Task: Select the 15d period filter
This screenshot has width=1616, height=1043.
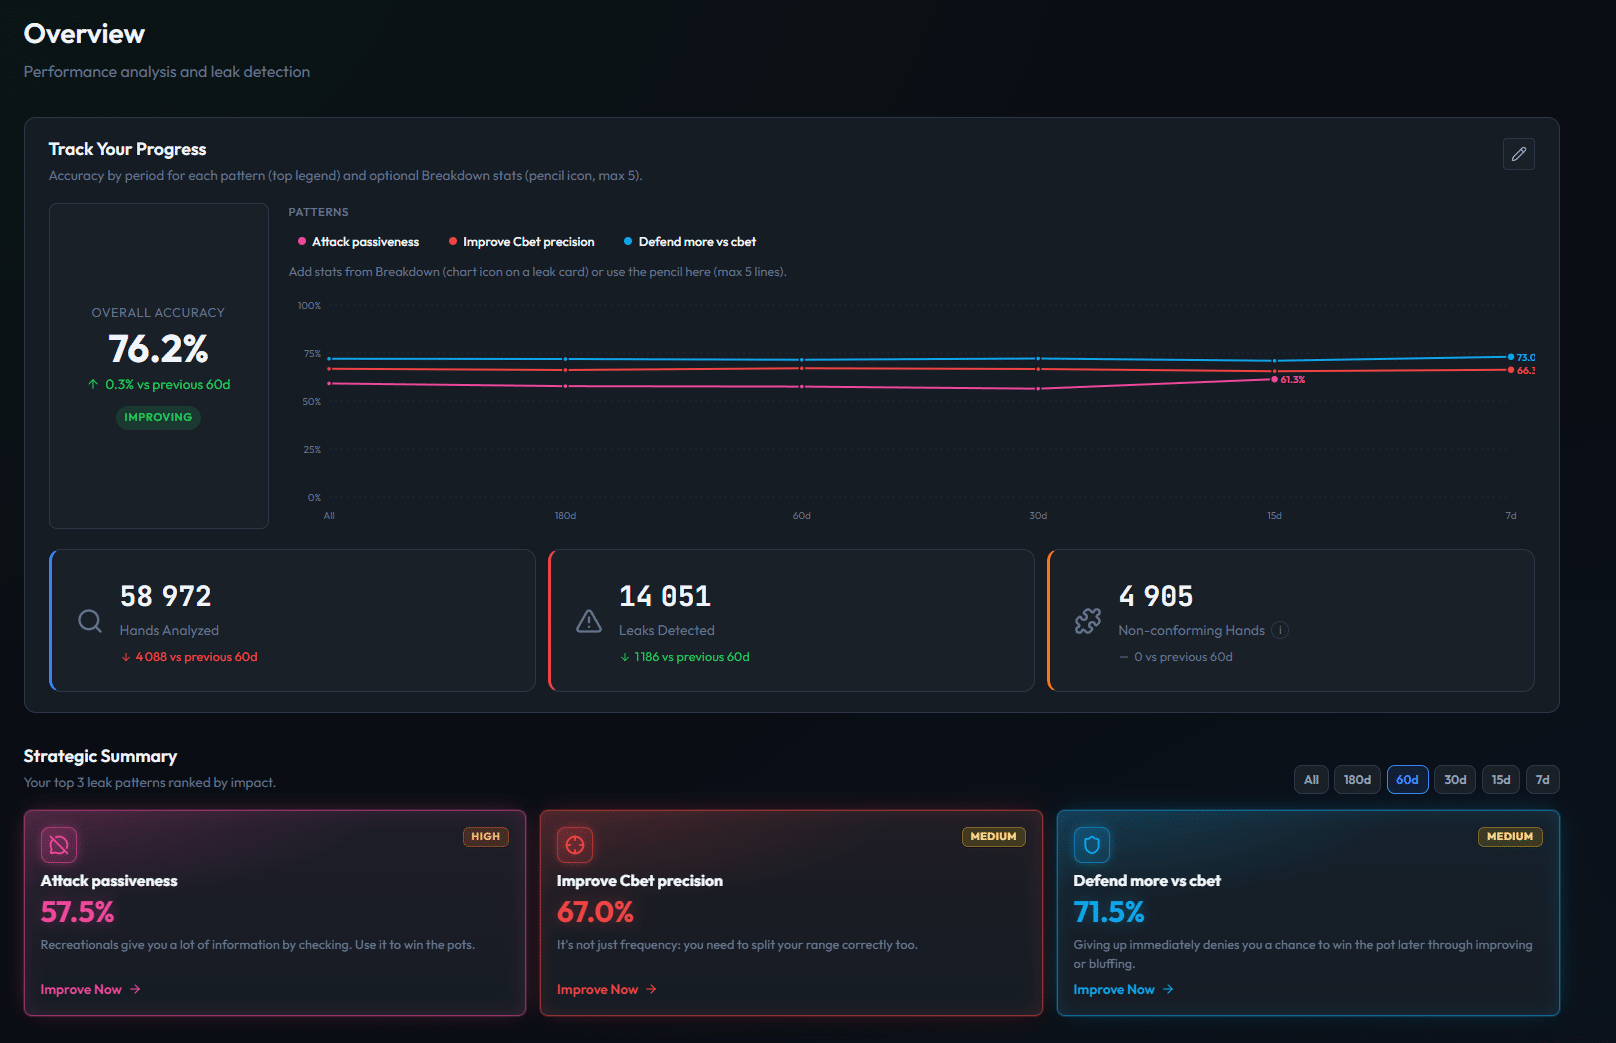Action: pos(1501,780)
